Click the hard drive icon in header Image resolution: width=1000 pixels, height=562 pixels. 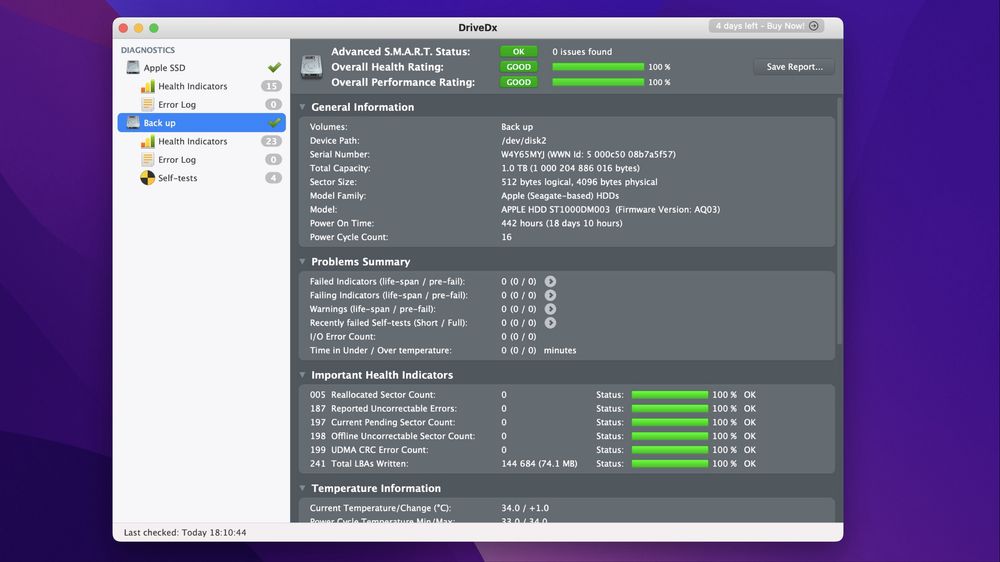pos(311,67)
